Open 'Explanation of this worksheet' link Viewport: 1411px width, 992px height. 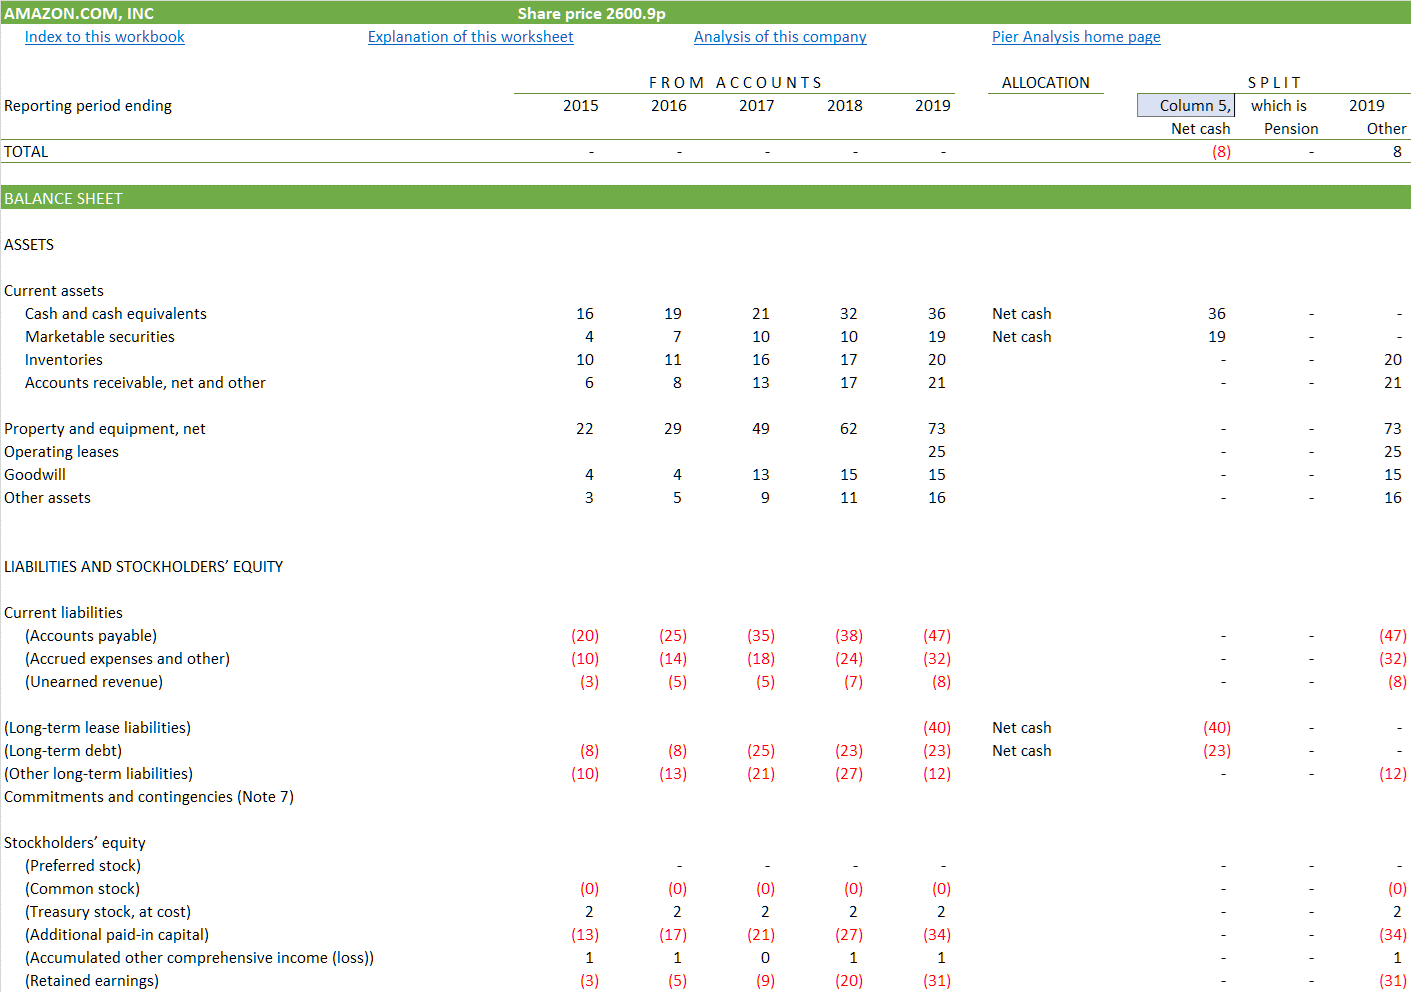[470, 37]
